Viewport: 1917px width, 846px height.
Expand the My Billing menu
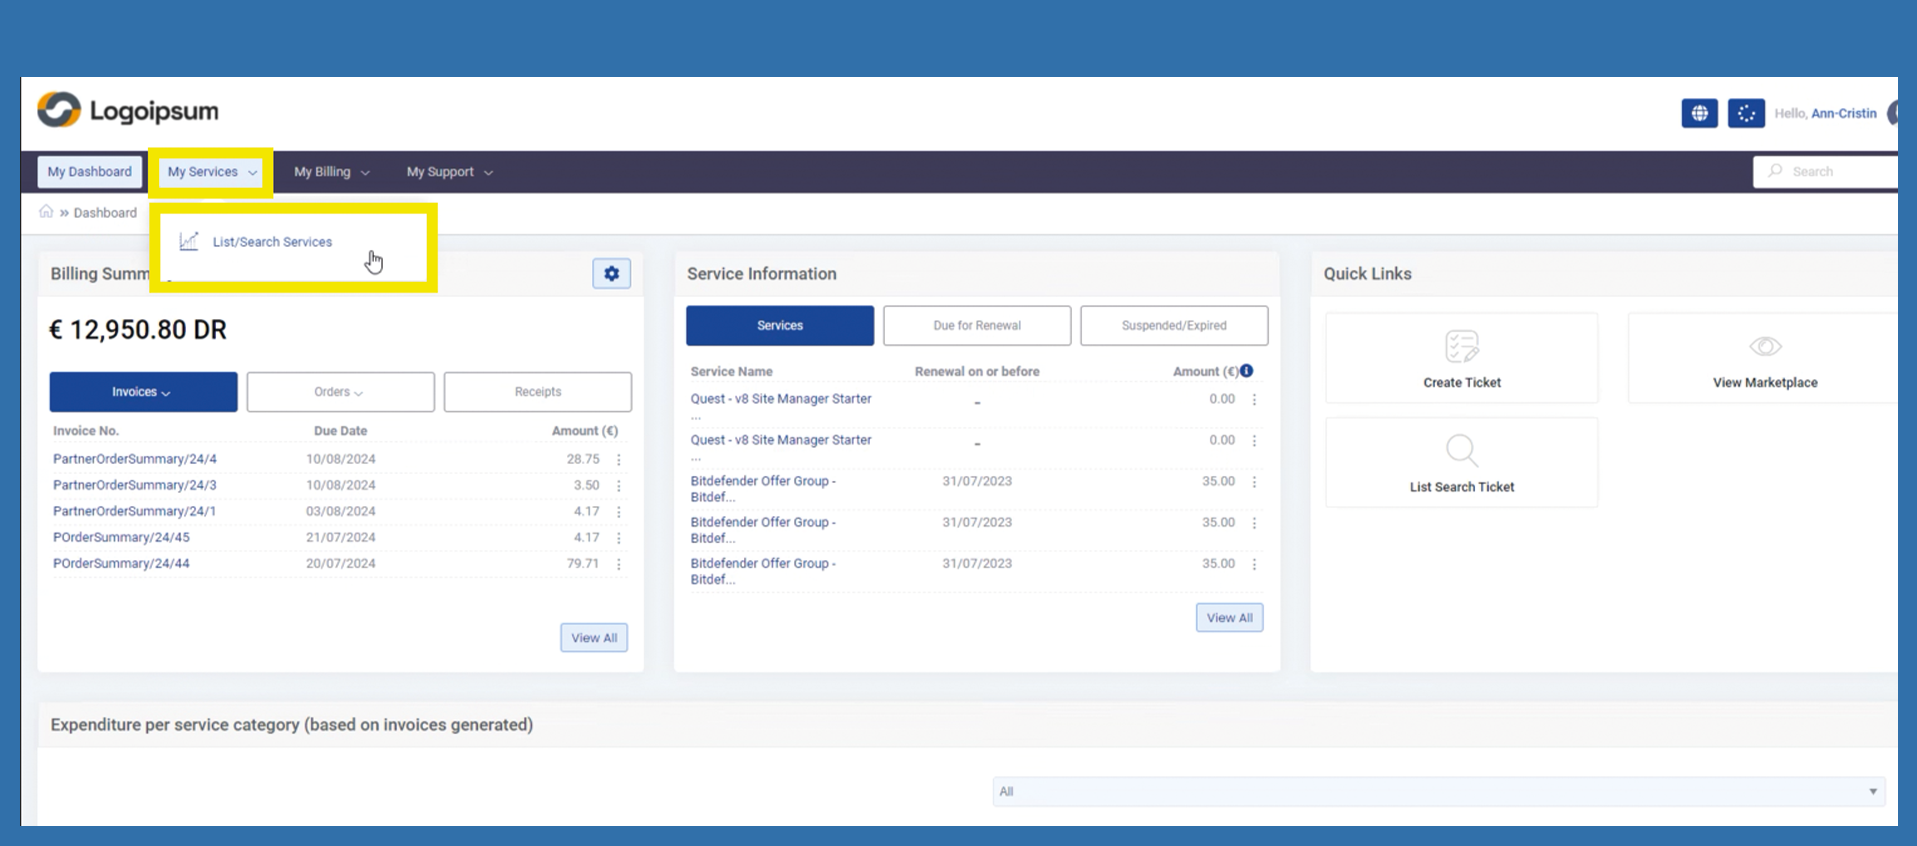pos(331,172)
